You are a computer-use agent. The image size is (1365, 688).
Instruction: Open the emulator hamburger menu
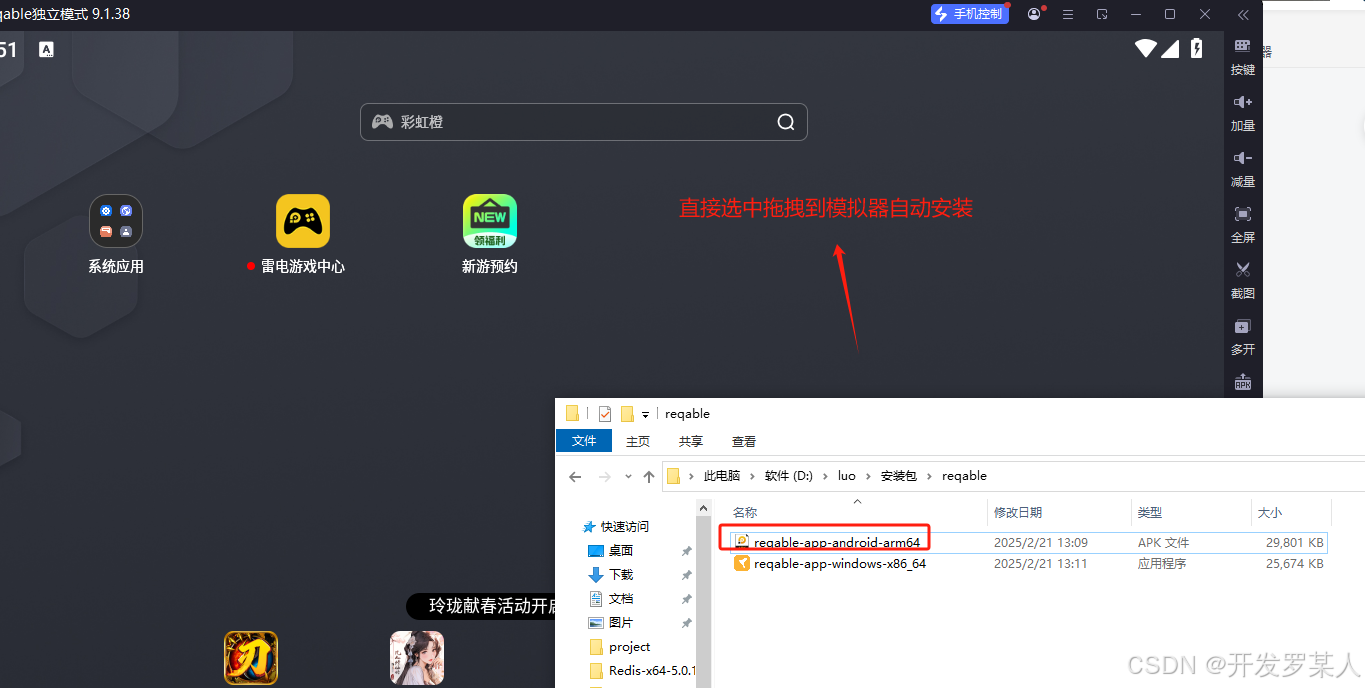pyautogui.click(x=1068, y=15)
